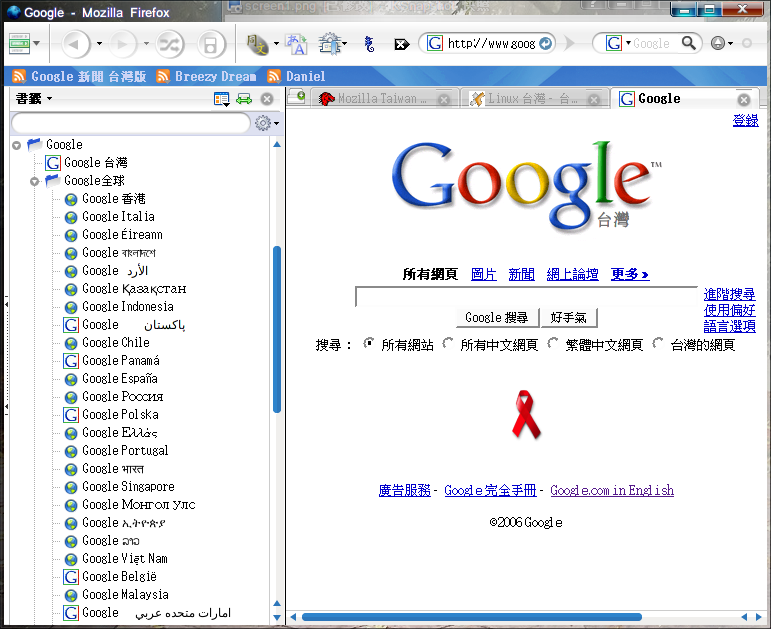This screenshot has height=629, width=771.
Task: Click the Forward navigation button
Action: tap(123, 44)
